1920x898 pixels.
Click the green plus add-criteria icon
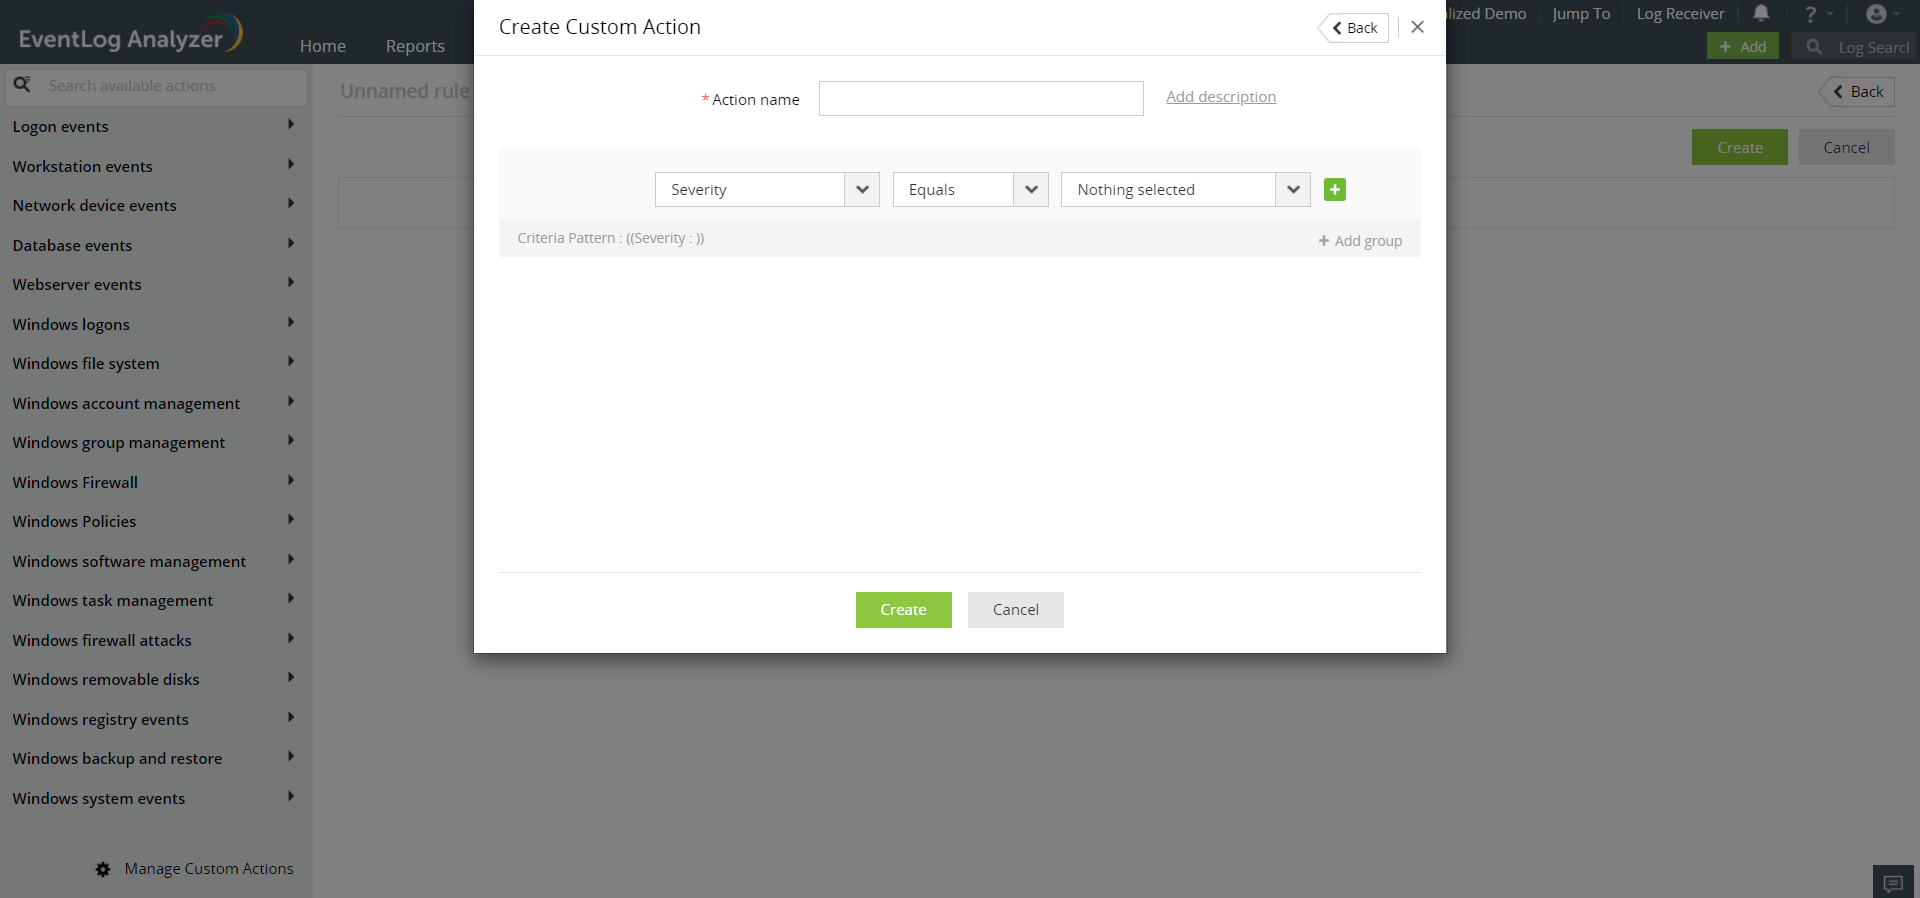click(1334, 190)
